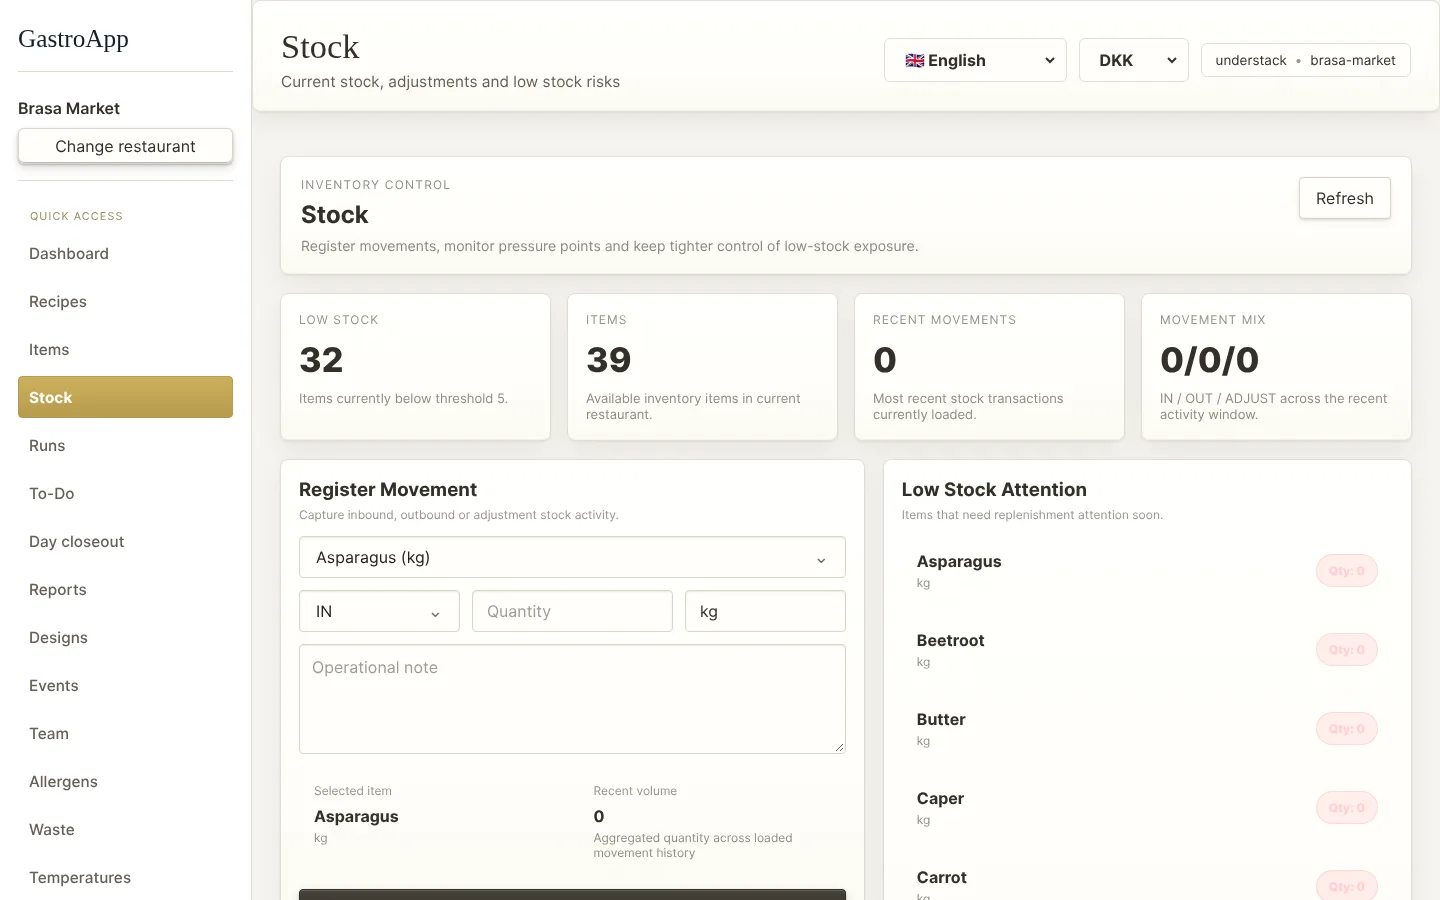Go to the Team page
This screenshot has width=1440, height=900.
point(125,734)
